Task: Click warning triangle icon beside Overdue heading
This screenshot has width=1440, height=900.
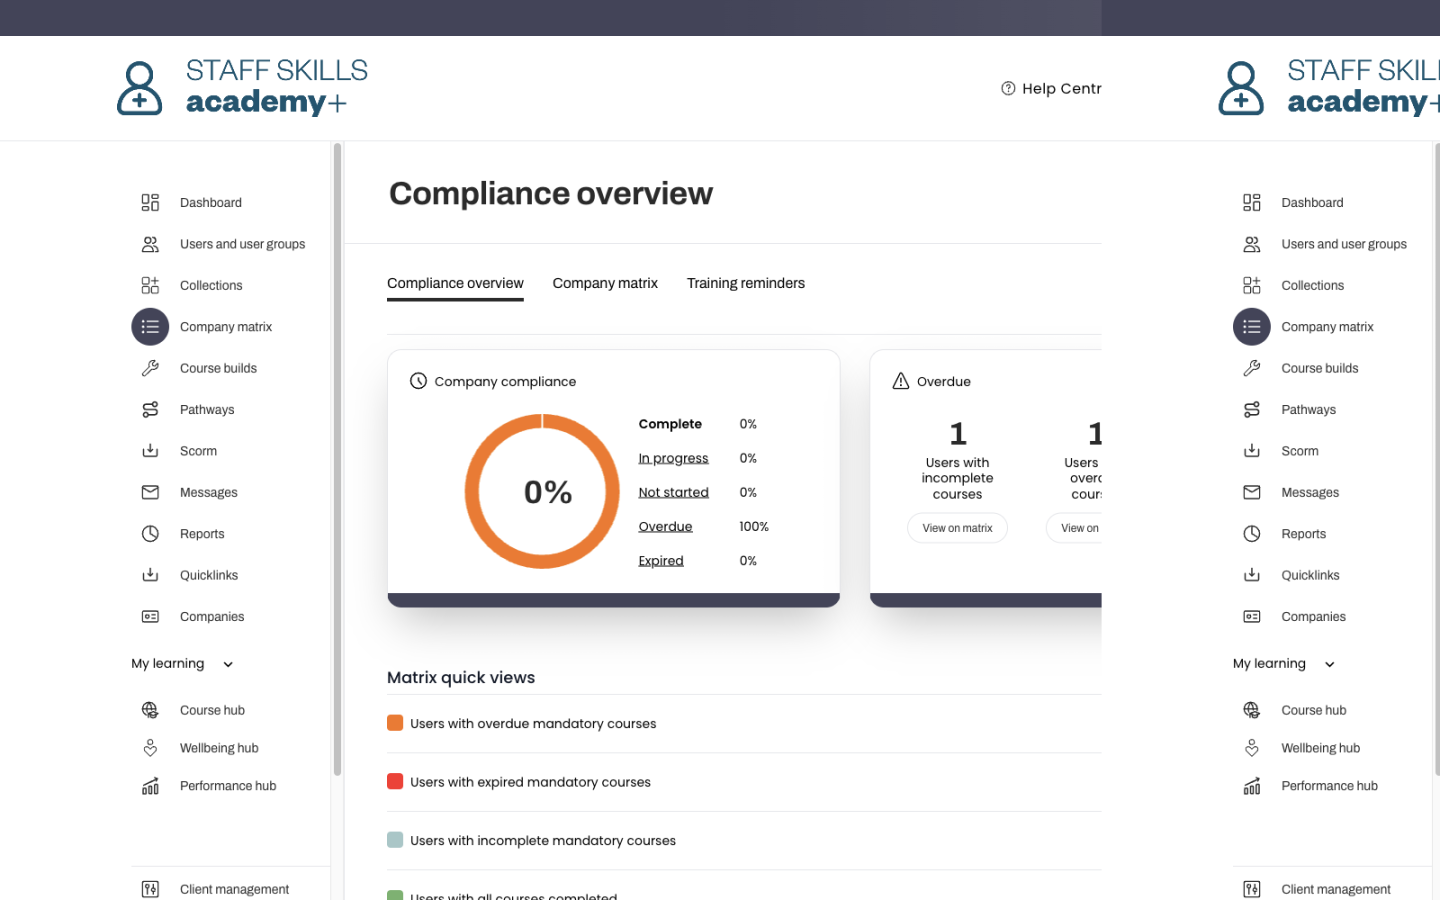Action: (x=901, y=381)
